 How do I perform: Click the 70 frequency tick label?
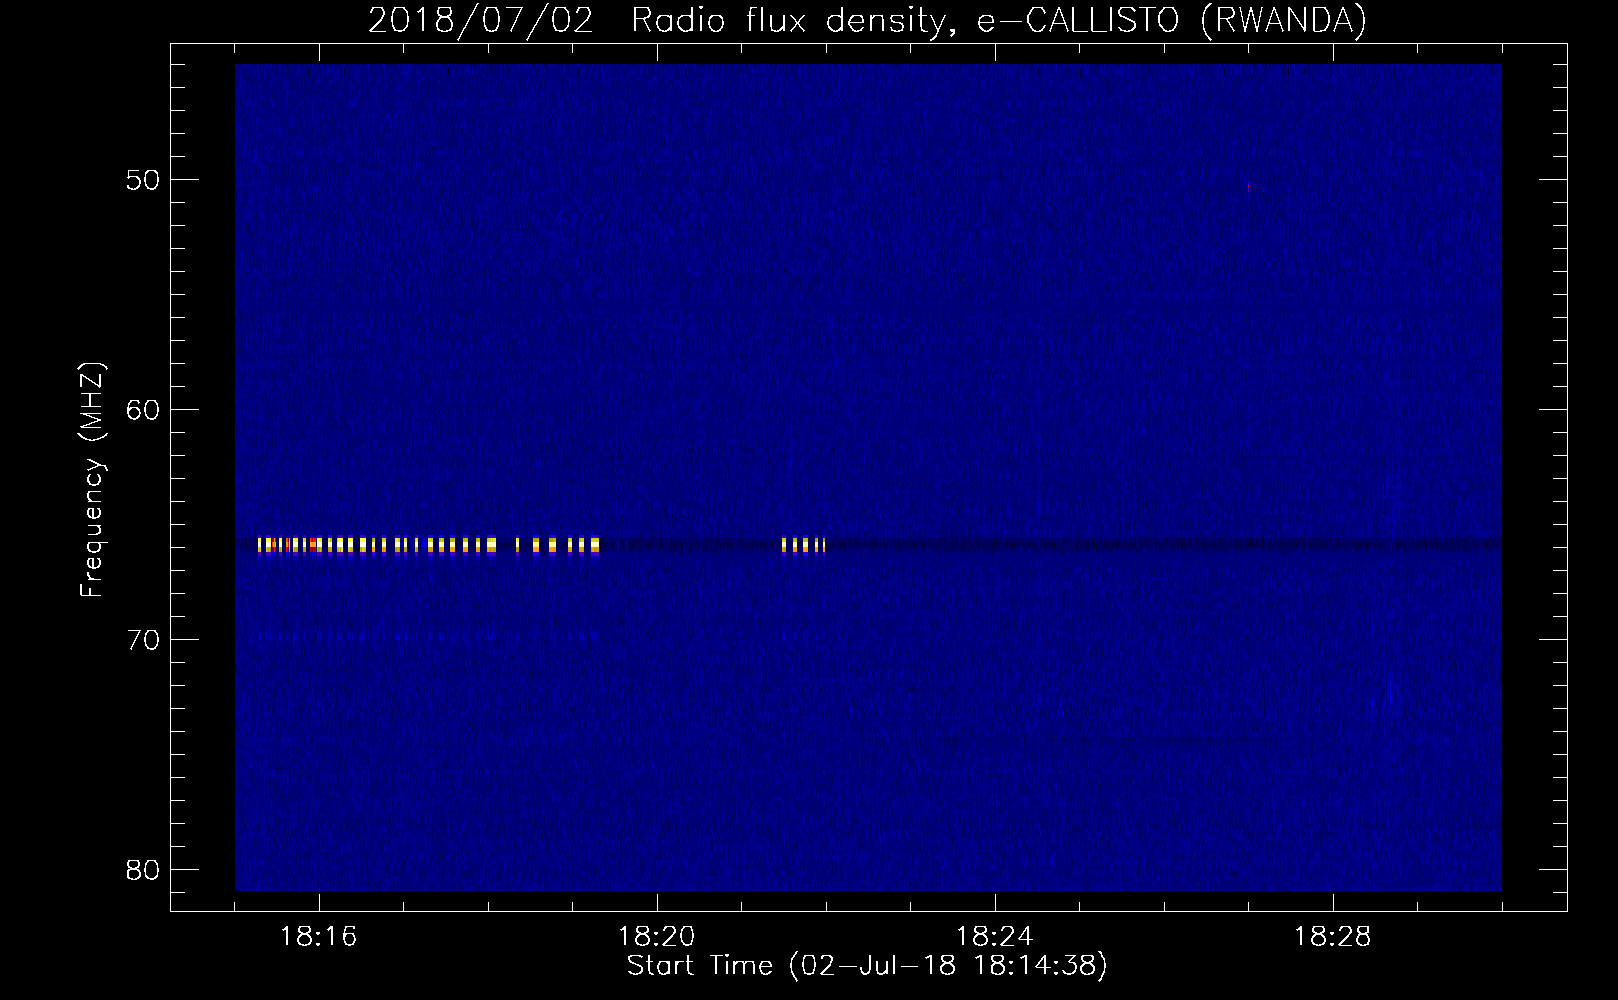144,640
